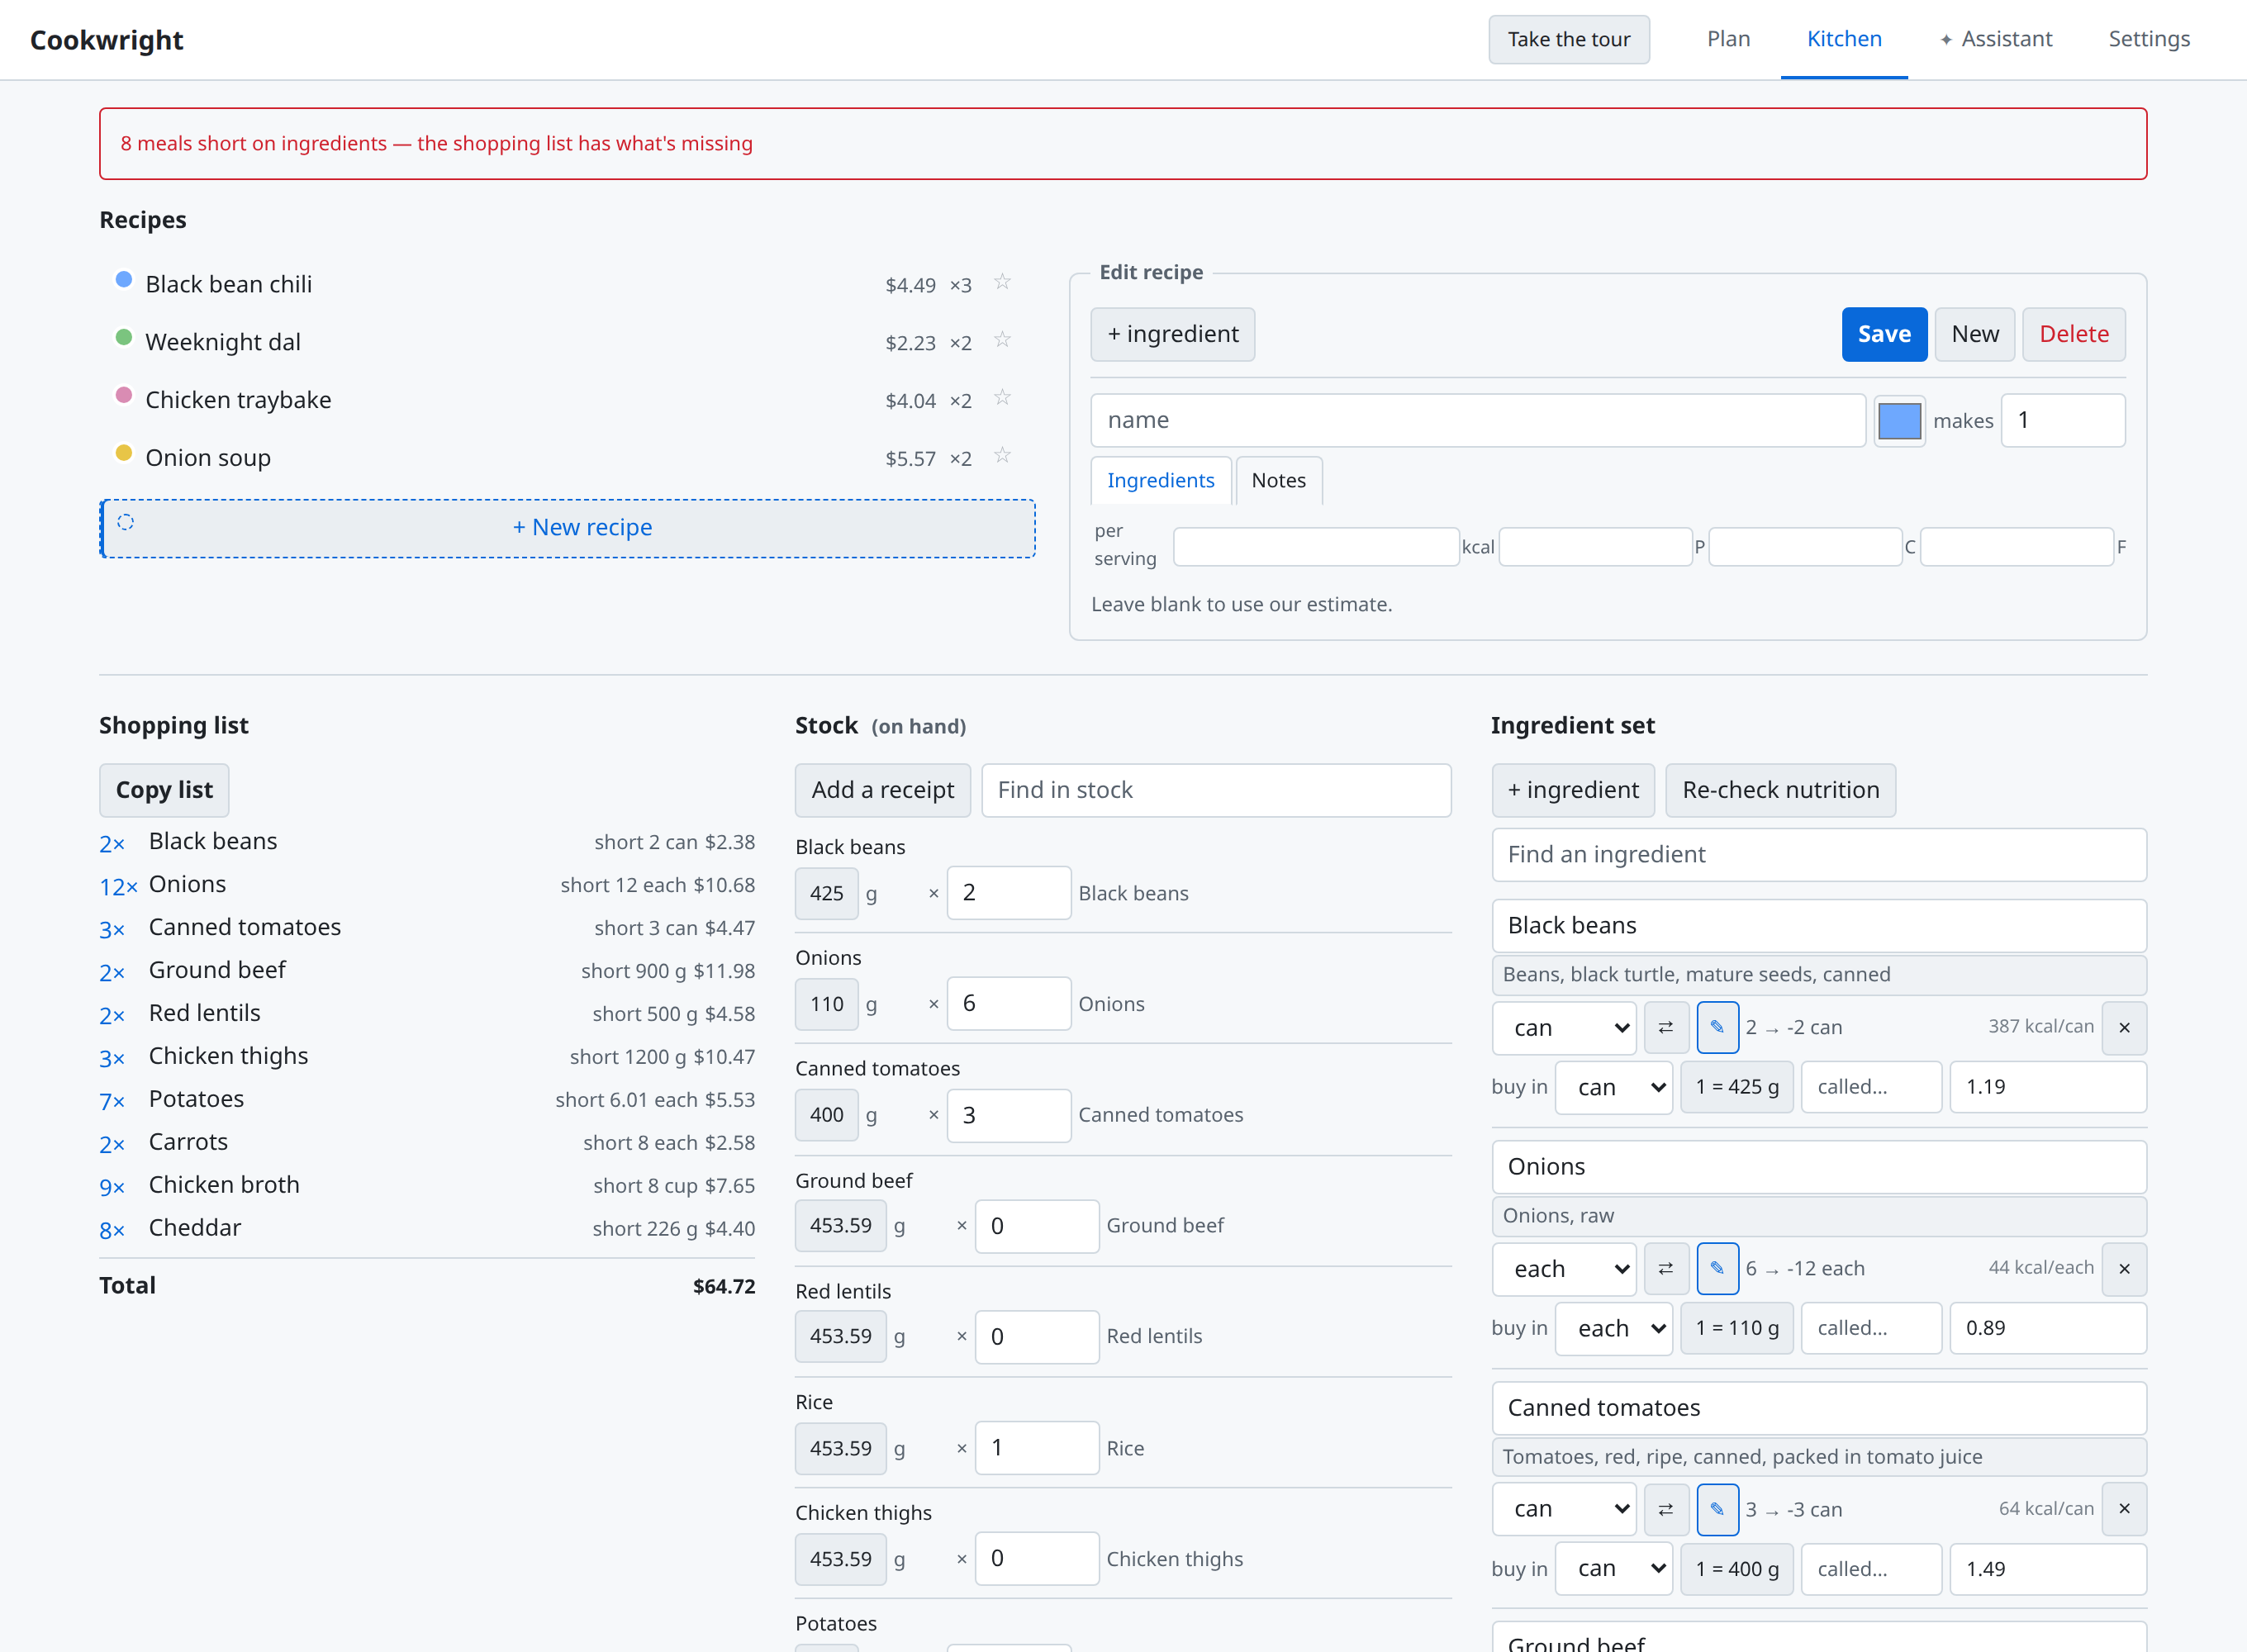2247x1652 pixels.
Task: Go to the Plan tab
Action: 1728,39
